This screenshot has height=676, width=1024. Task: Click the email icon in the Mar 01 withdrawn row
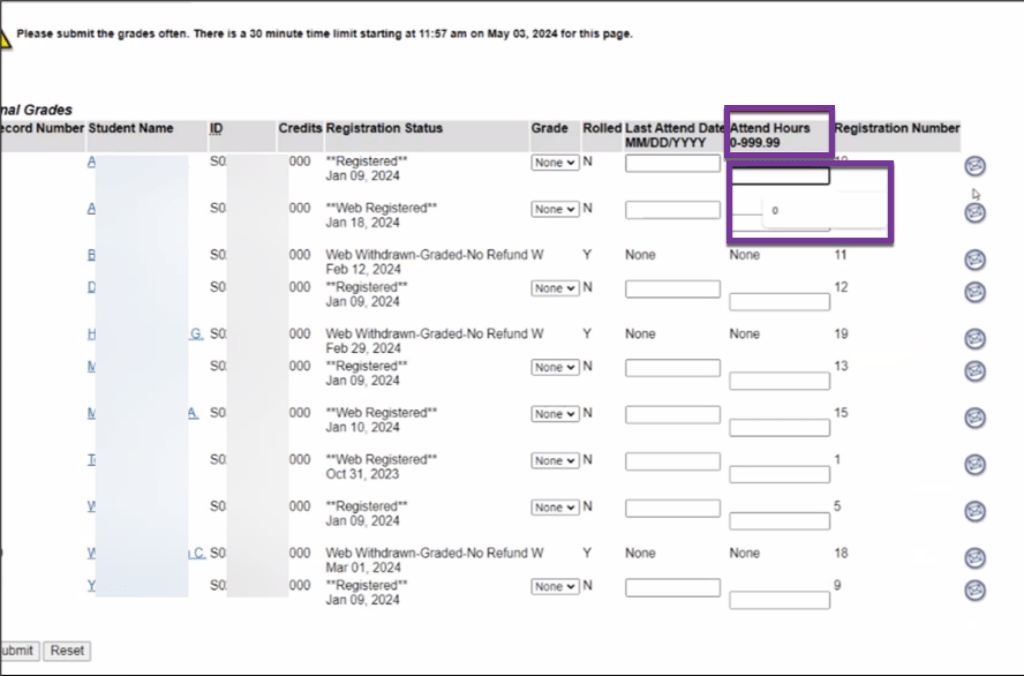coord(975,559)
